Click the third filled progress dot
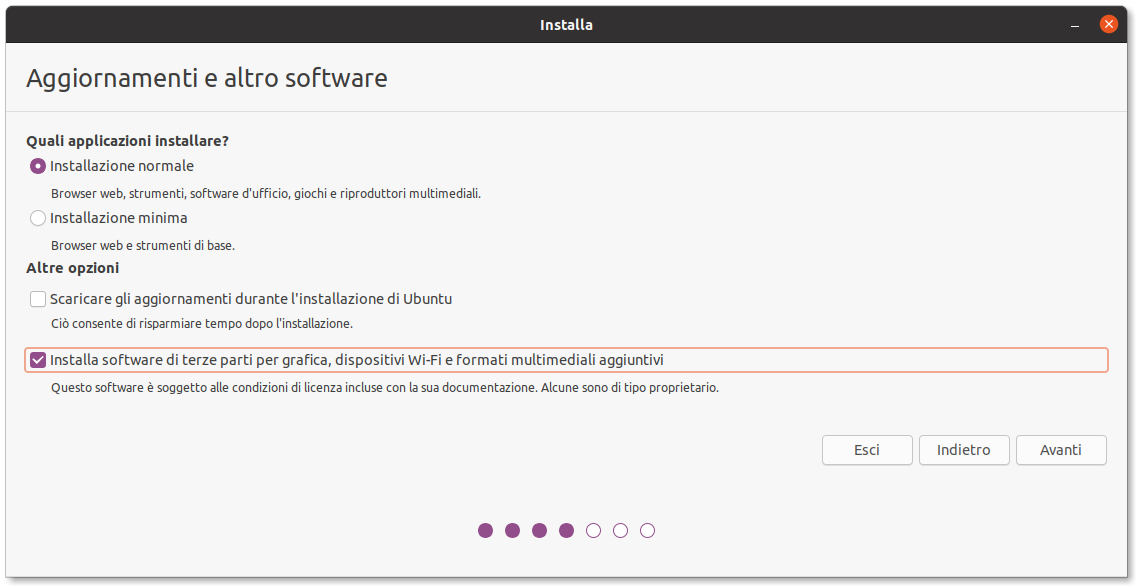This screenshot has height=587, width=1137. (x=540, y=531)
